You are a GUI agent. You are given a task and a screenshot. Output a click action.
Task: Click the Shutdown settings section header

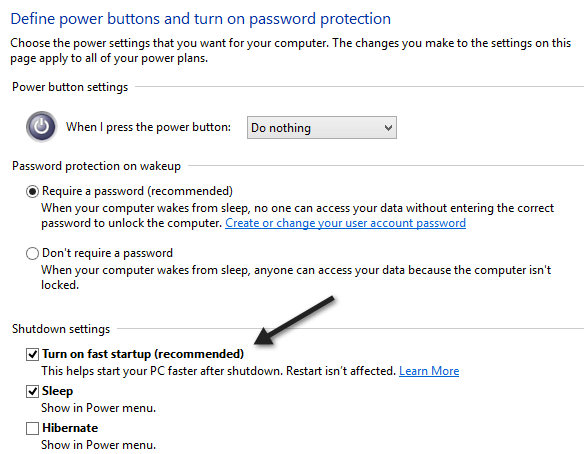pyautogui.click(x=61, y=329)
